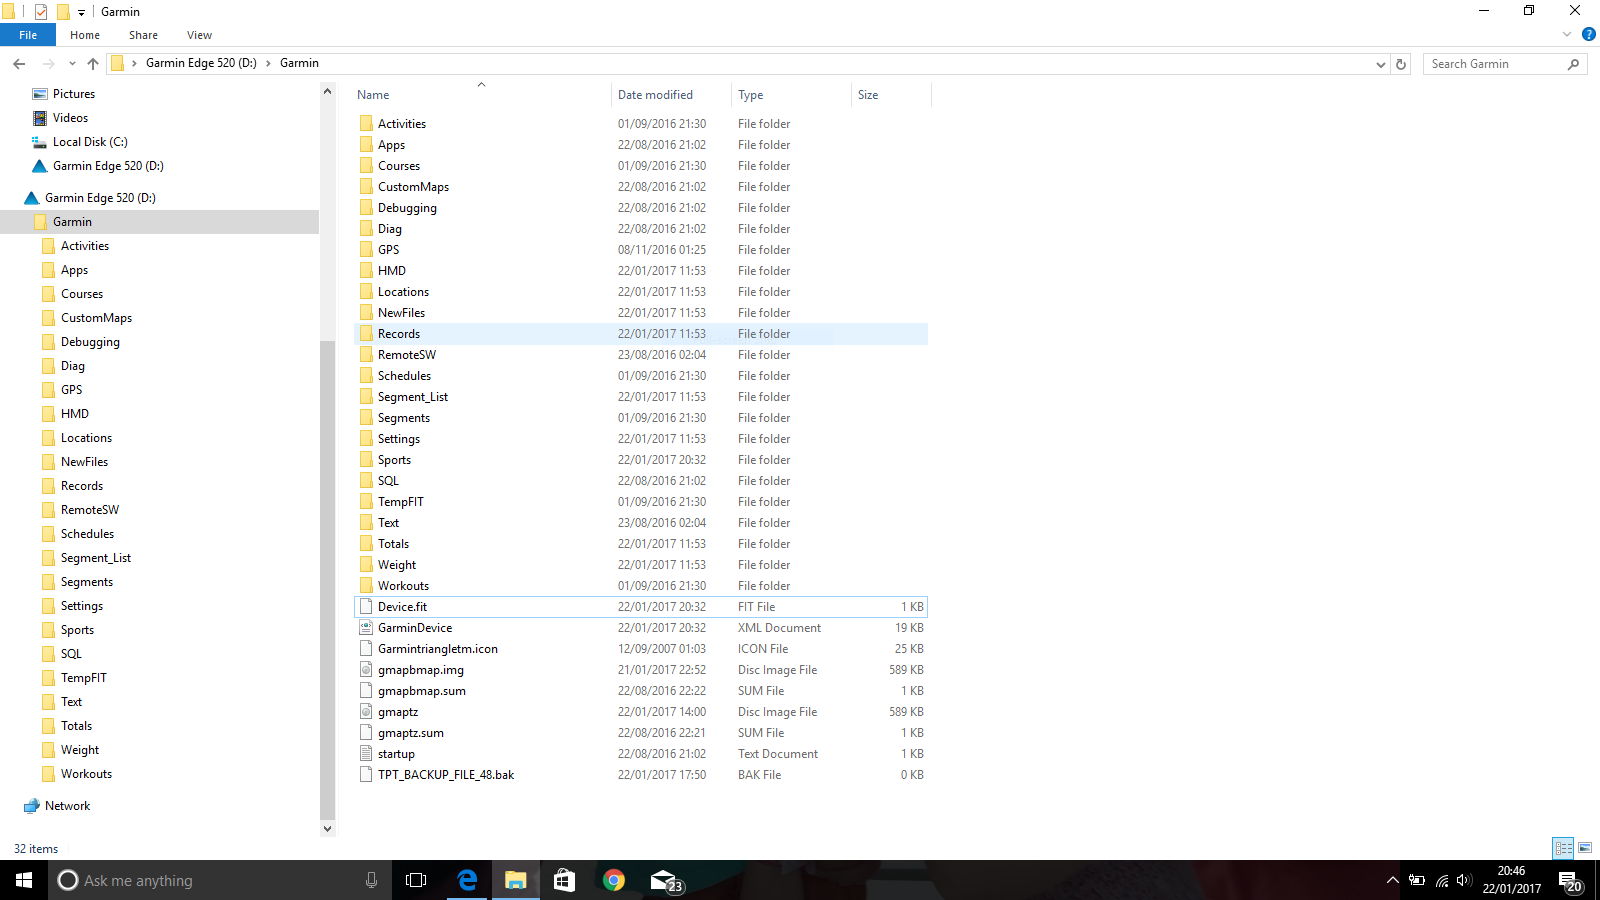Click the navigation pane scrollbar thumb
Screen dimensions: 1600x900
pos(327,580)
